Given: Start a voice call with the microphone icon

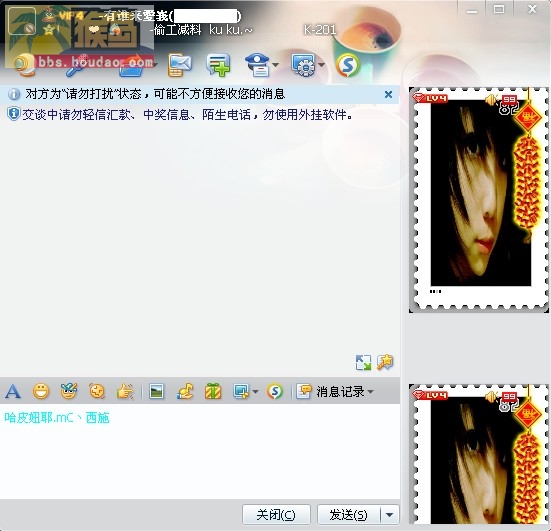Looking at the screenshot, I should (77, 65).
